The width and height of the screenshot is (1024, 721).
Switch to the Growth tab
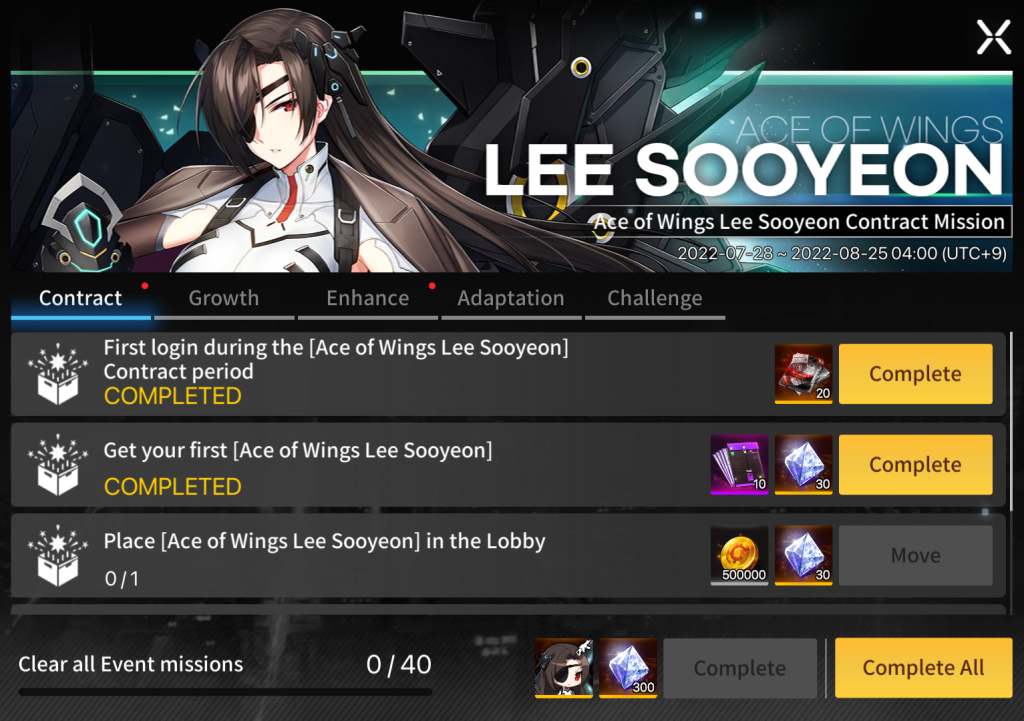[x=224, y=299]
